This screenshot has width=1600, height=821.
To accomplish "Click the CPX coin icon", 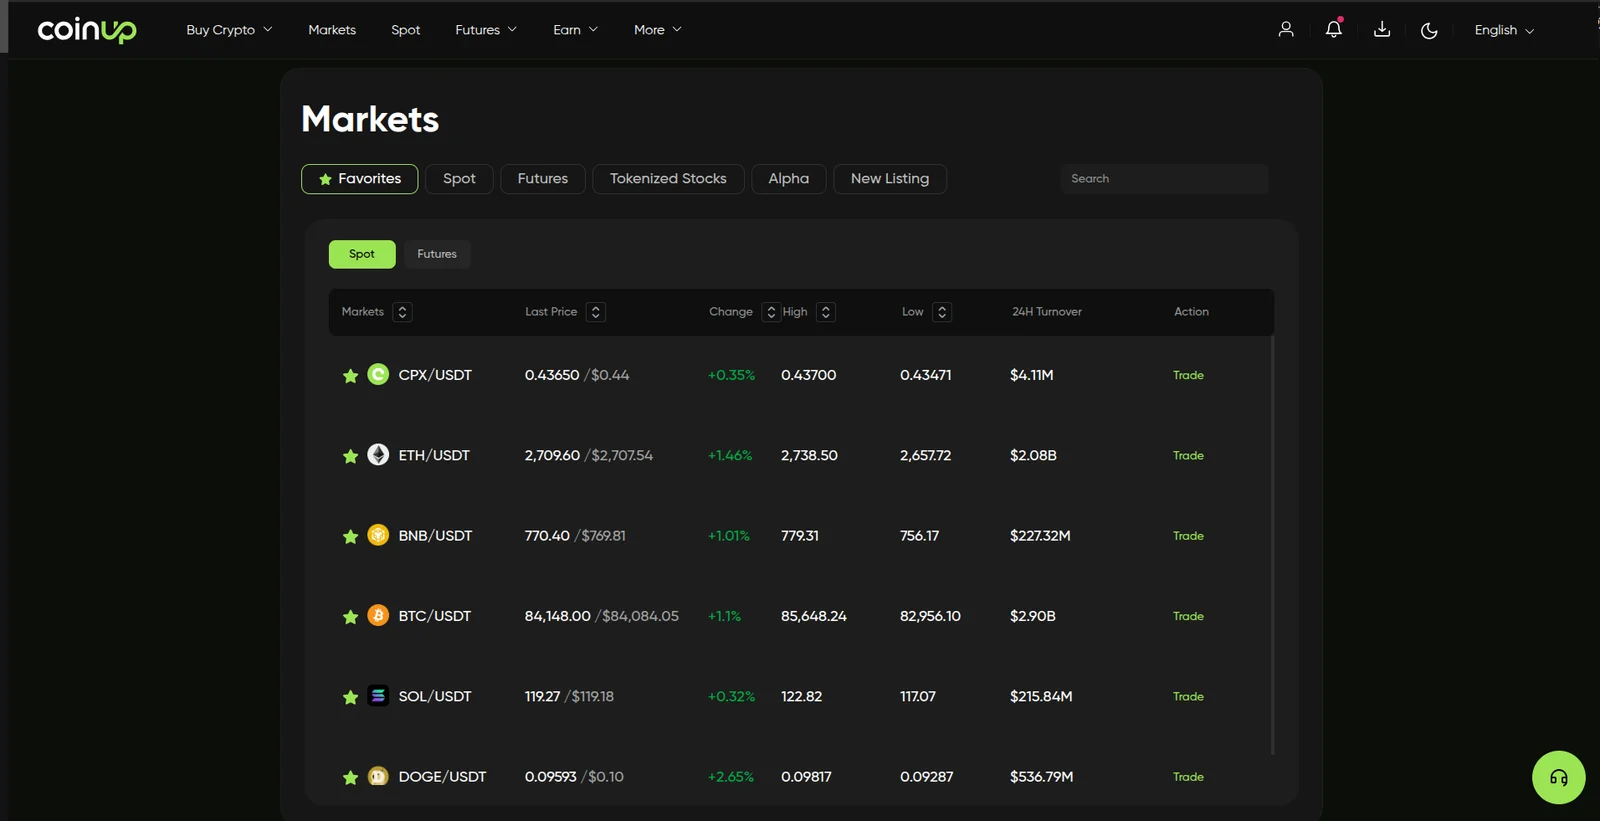I will tap(378, 374).
